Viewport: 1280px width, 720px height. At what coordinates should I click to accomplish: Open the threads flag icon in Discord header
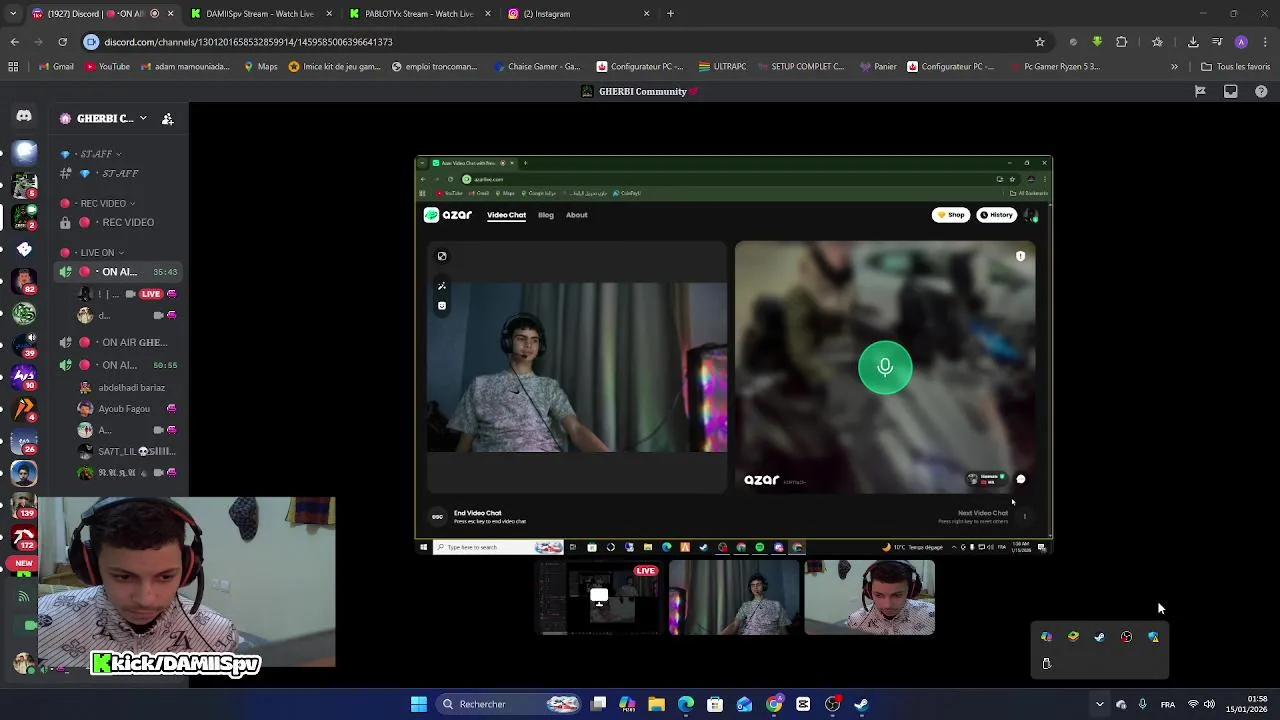point(1200,91)
